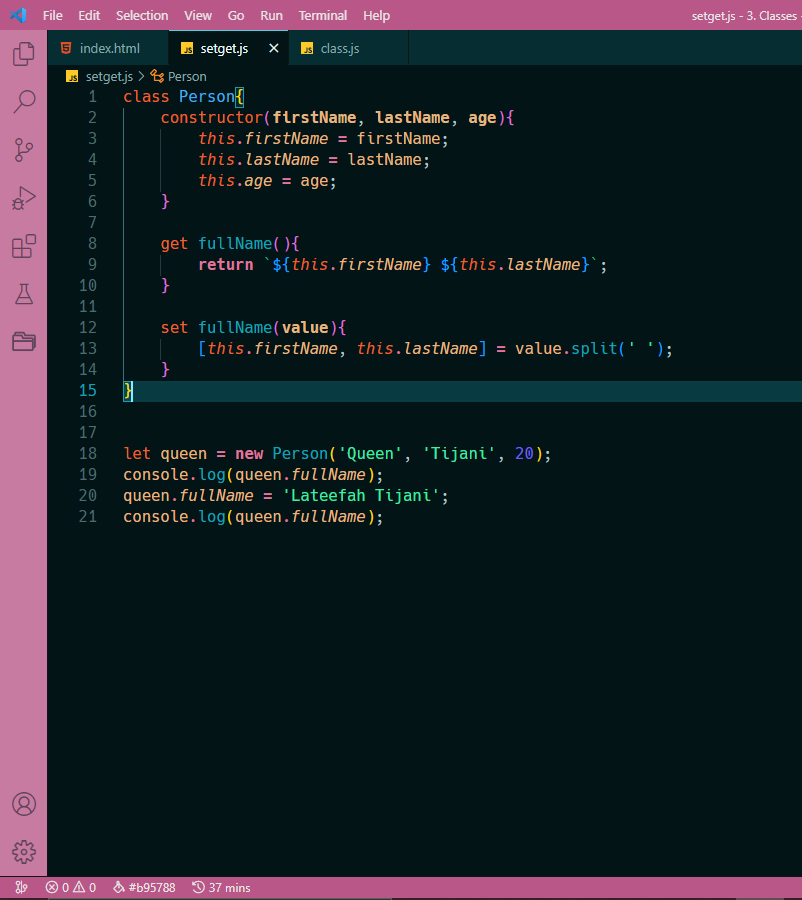Open the Extensions view
The image size is (802, 900).
24,246
